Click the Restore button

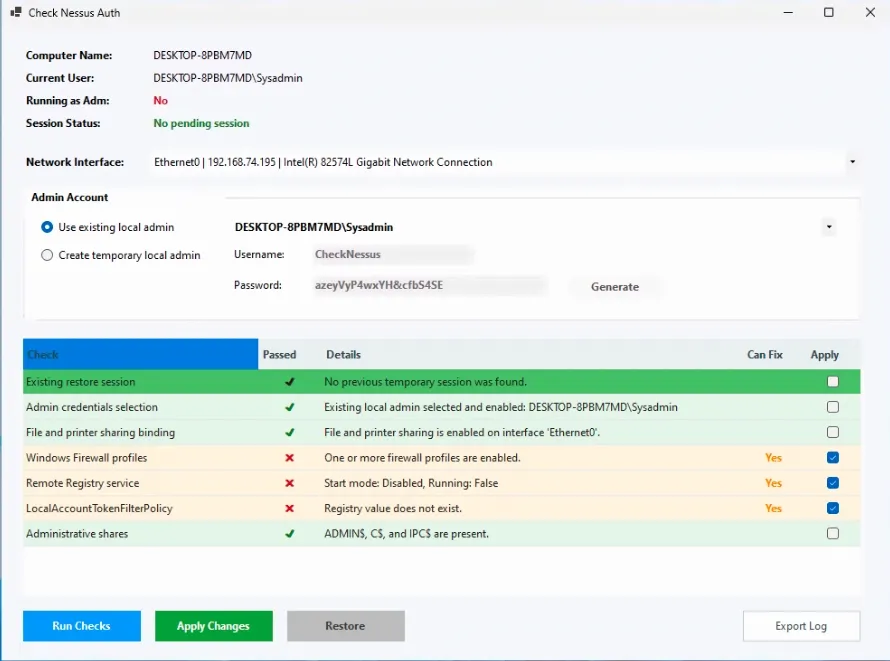pos(346,626)
